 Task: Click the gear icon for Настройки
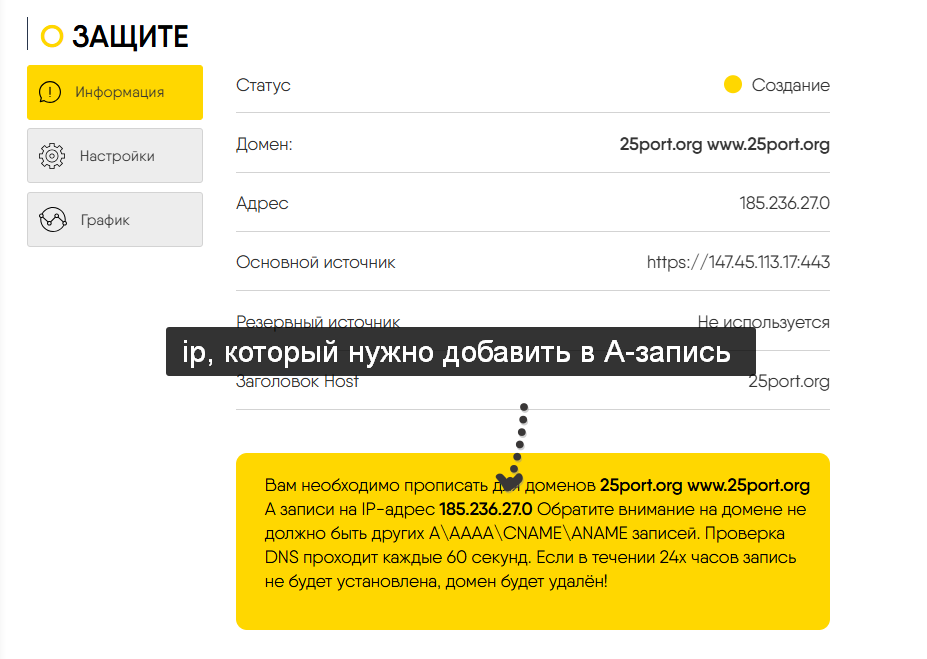52,156
